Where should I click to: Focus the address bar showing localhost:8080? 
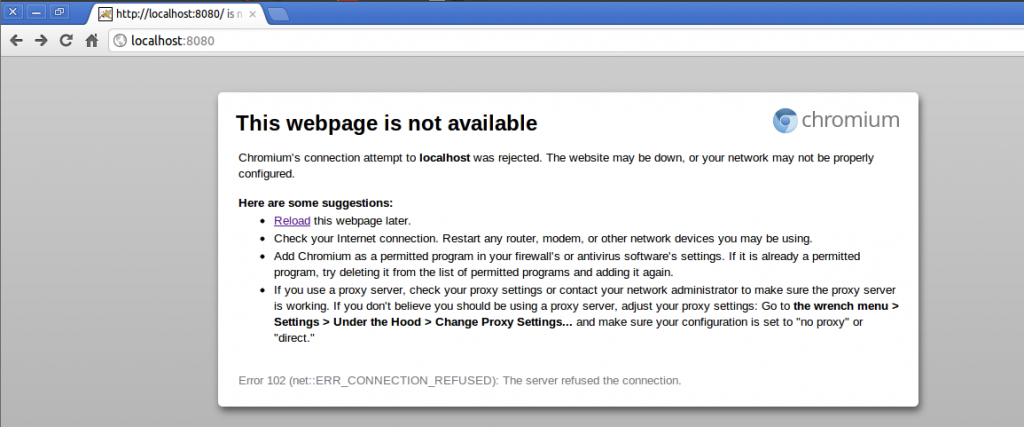point(500,41)
